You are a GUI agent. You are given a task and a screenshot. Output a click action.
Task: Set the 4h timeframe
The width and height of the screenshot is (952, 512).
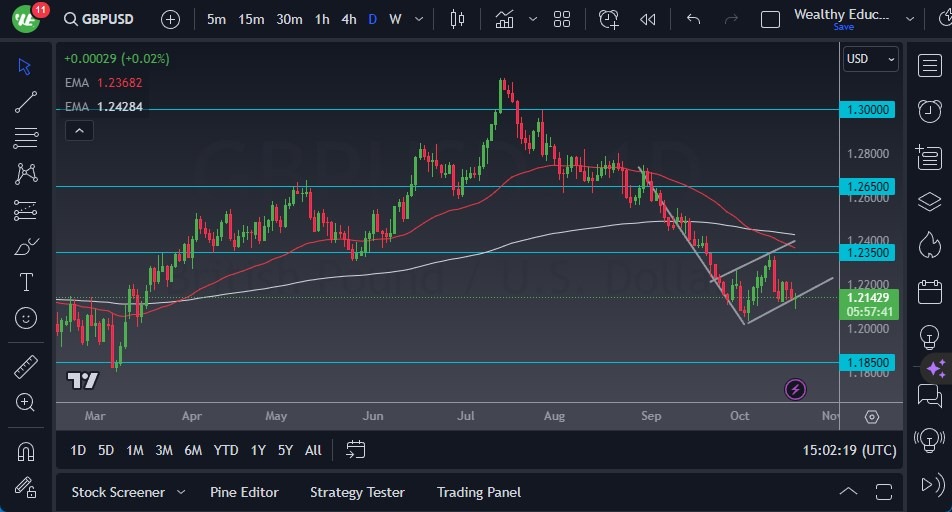click(348, 19)
